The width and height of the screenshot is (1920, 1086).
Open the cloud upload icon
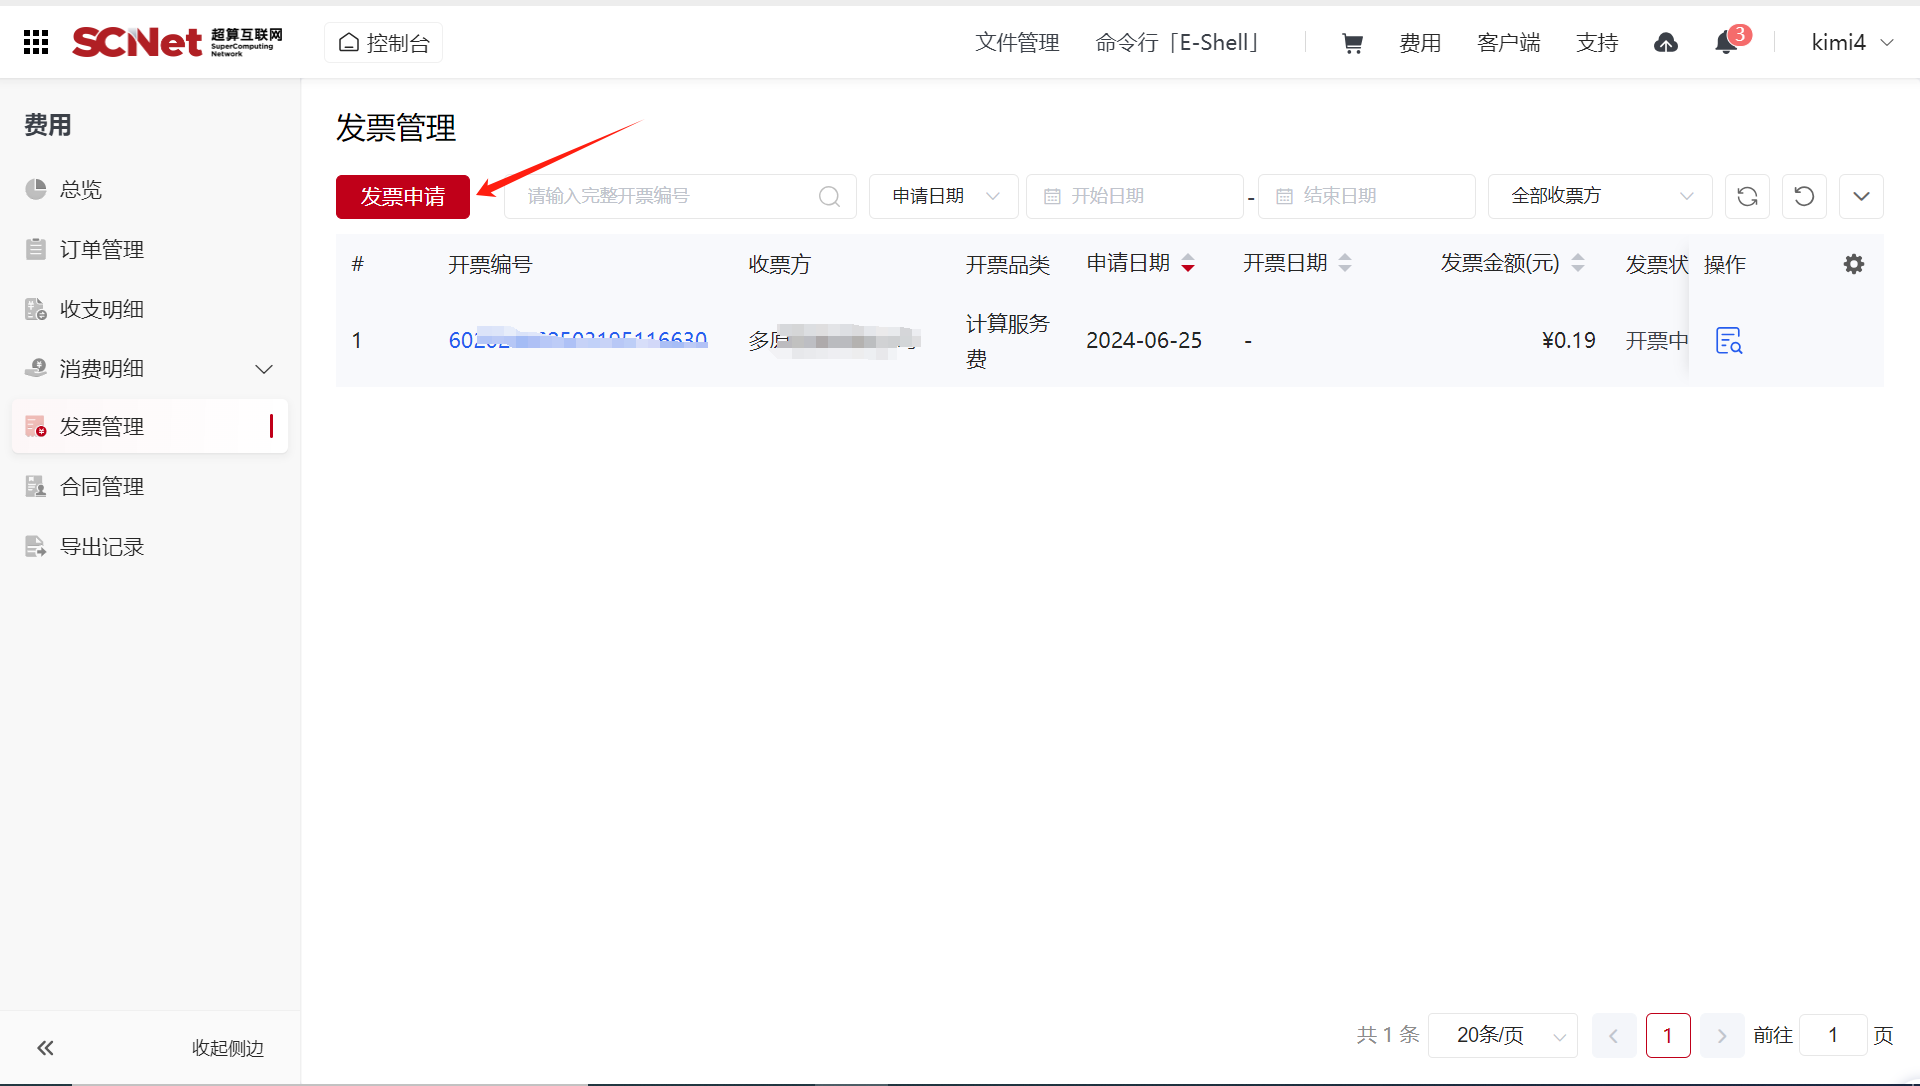1666,43
